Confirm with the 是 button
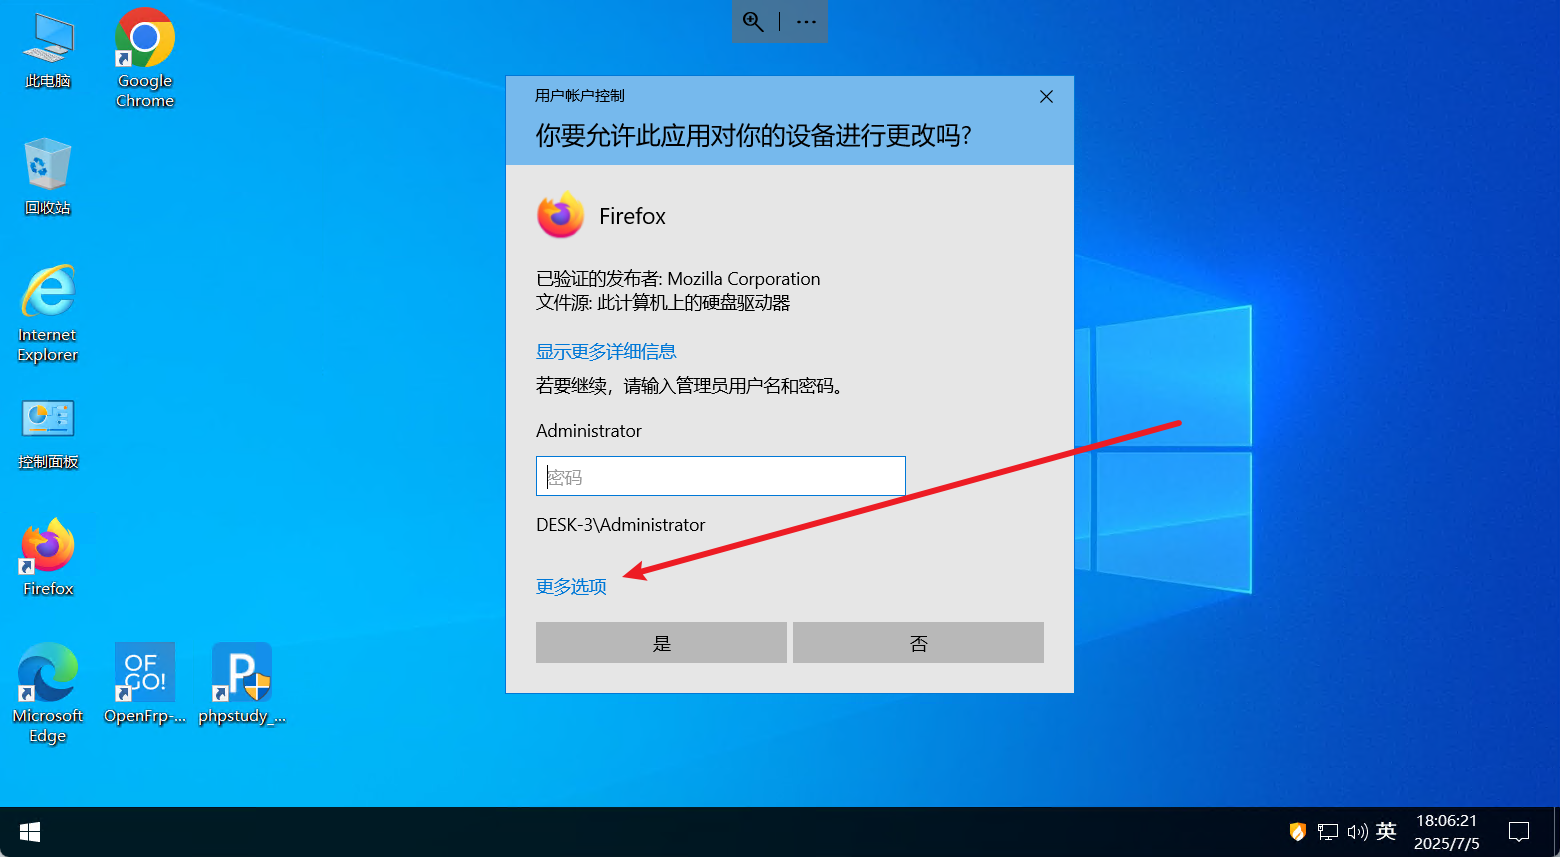1560x857 pixels. (x=661, y=643)
